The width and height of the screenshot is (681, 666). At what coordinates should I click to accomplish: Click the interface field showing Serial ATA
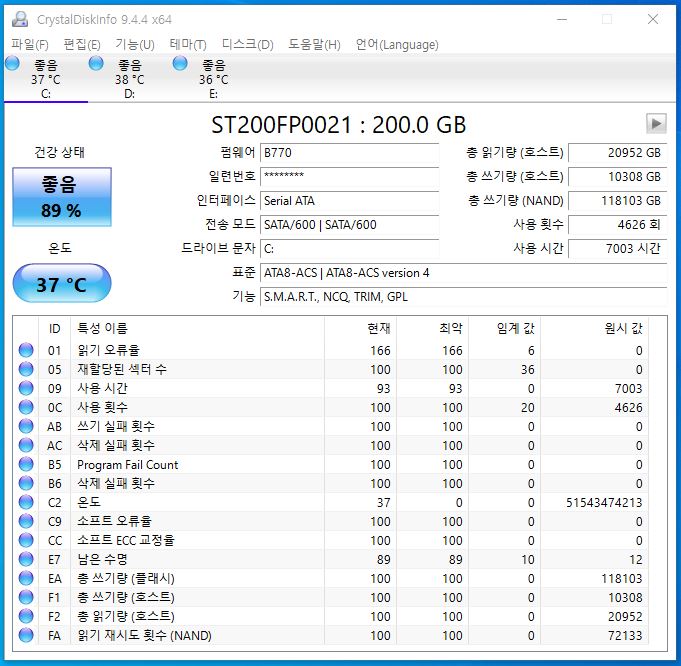pyautogui.click(x=350, y=201)
